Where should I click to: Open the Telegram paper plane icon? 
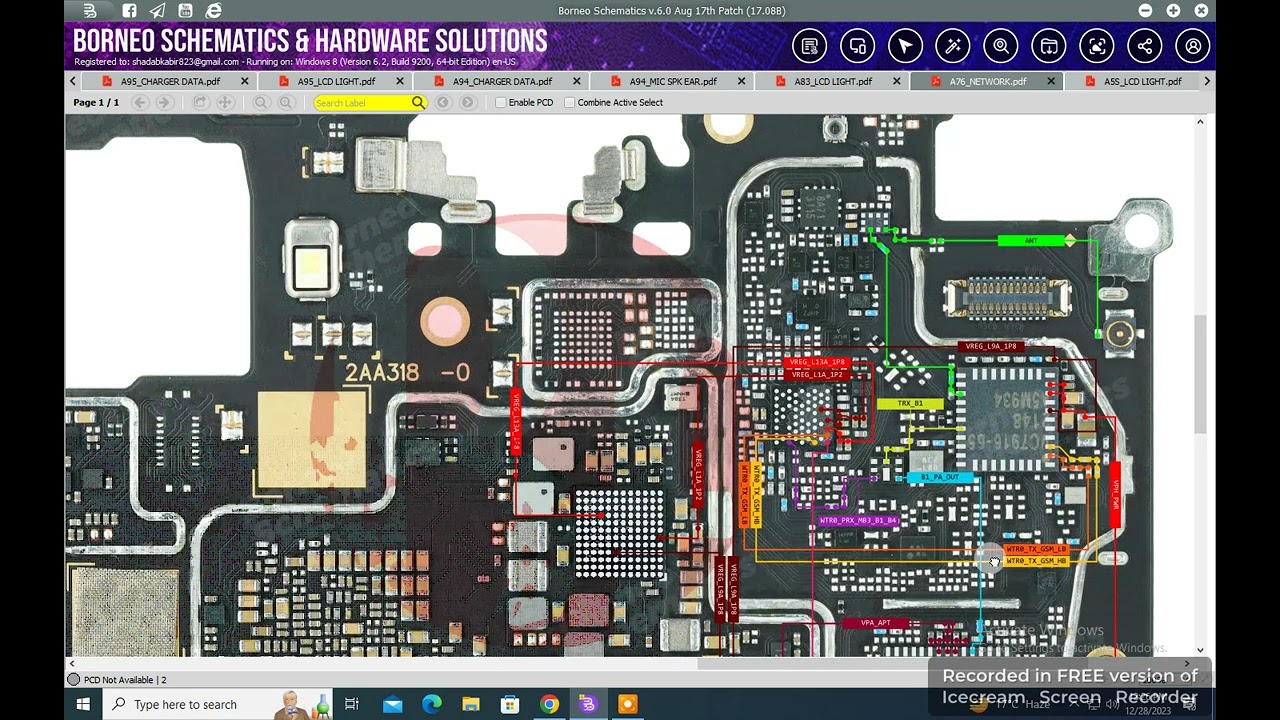(x=157, y=11)
